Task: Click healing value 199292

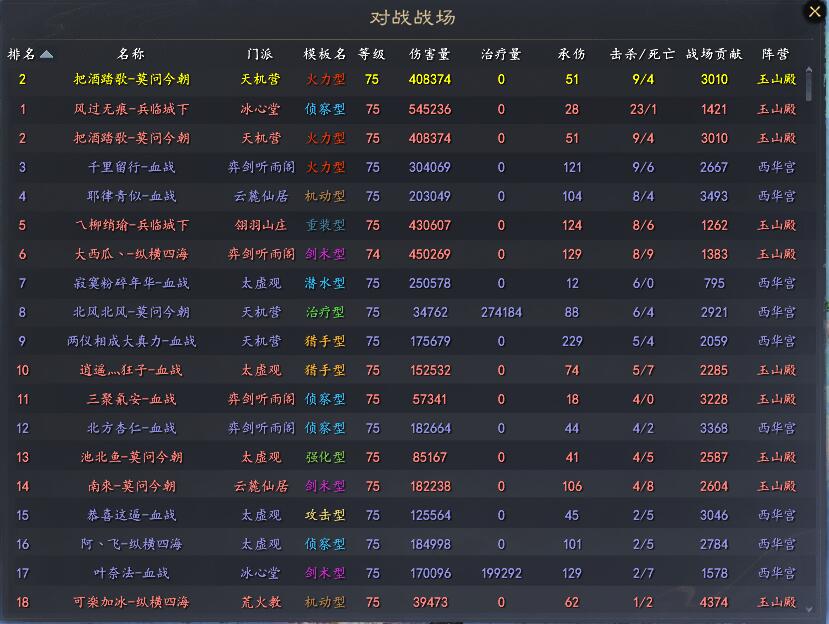Action: 501,573
